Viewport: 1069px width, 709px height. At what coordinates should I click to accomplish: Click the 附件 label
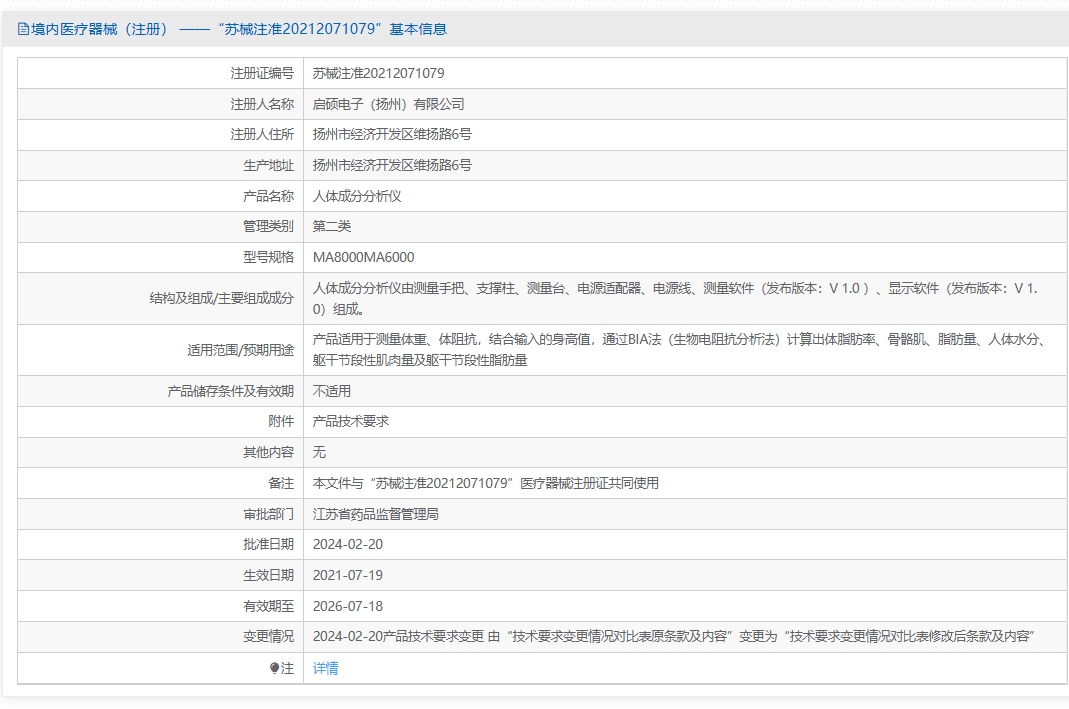click(281, 421)
